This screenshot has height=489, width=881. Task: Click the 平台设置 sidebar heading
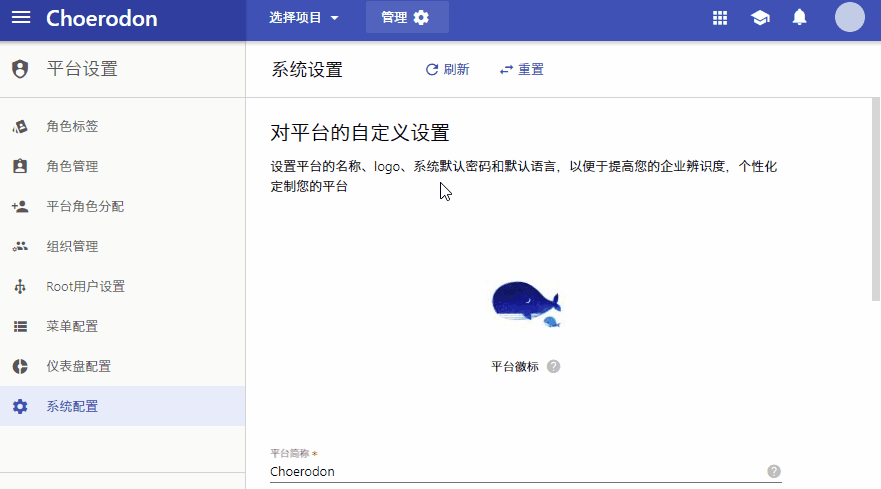coord(82,69)
